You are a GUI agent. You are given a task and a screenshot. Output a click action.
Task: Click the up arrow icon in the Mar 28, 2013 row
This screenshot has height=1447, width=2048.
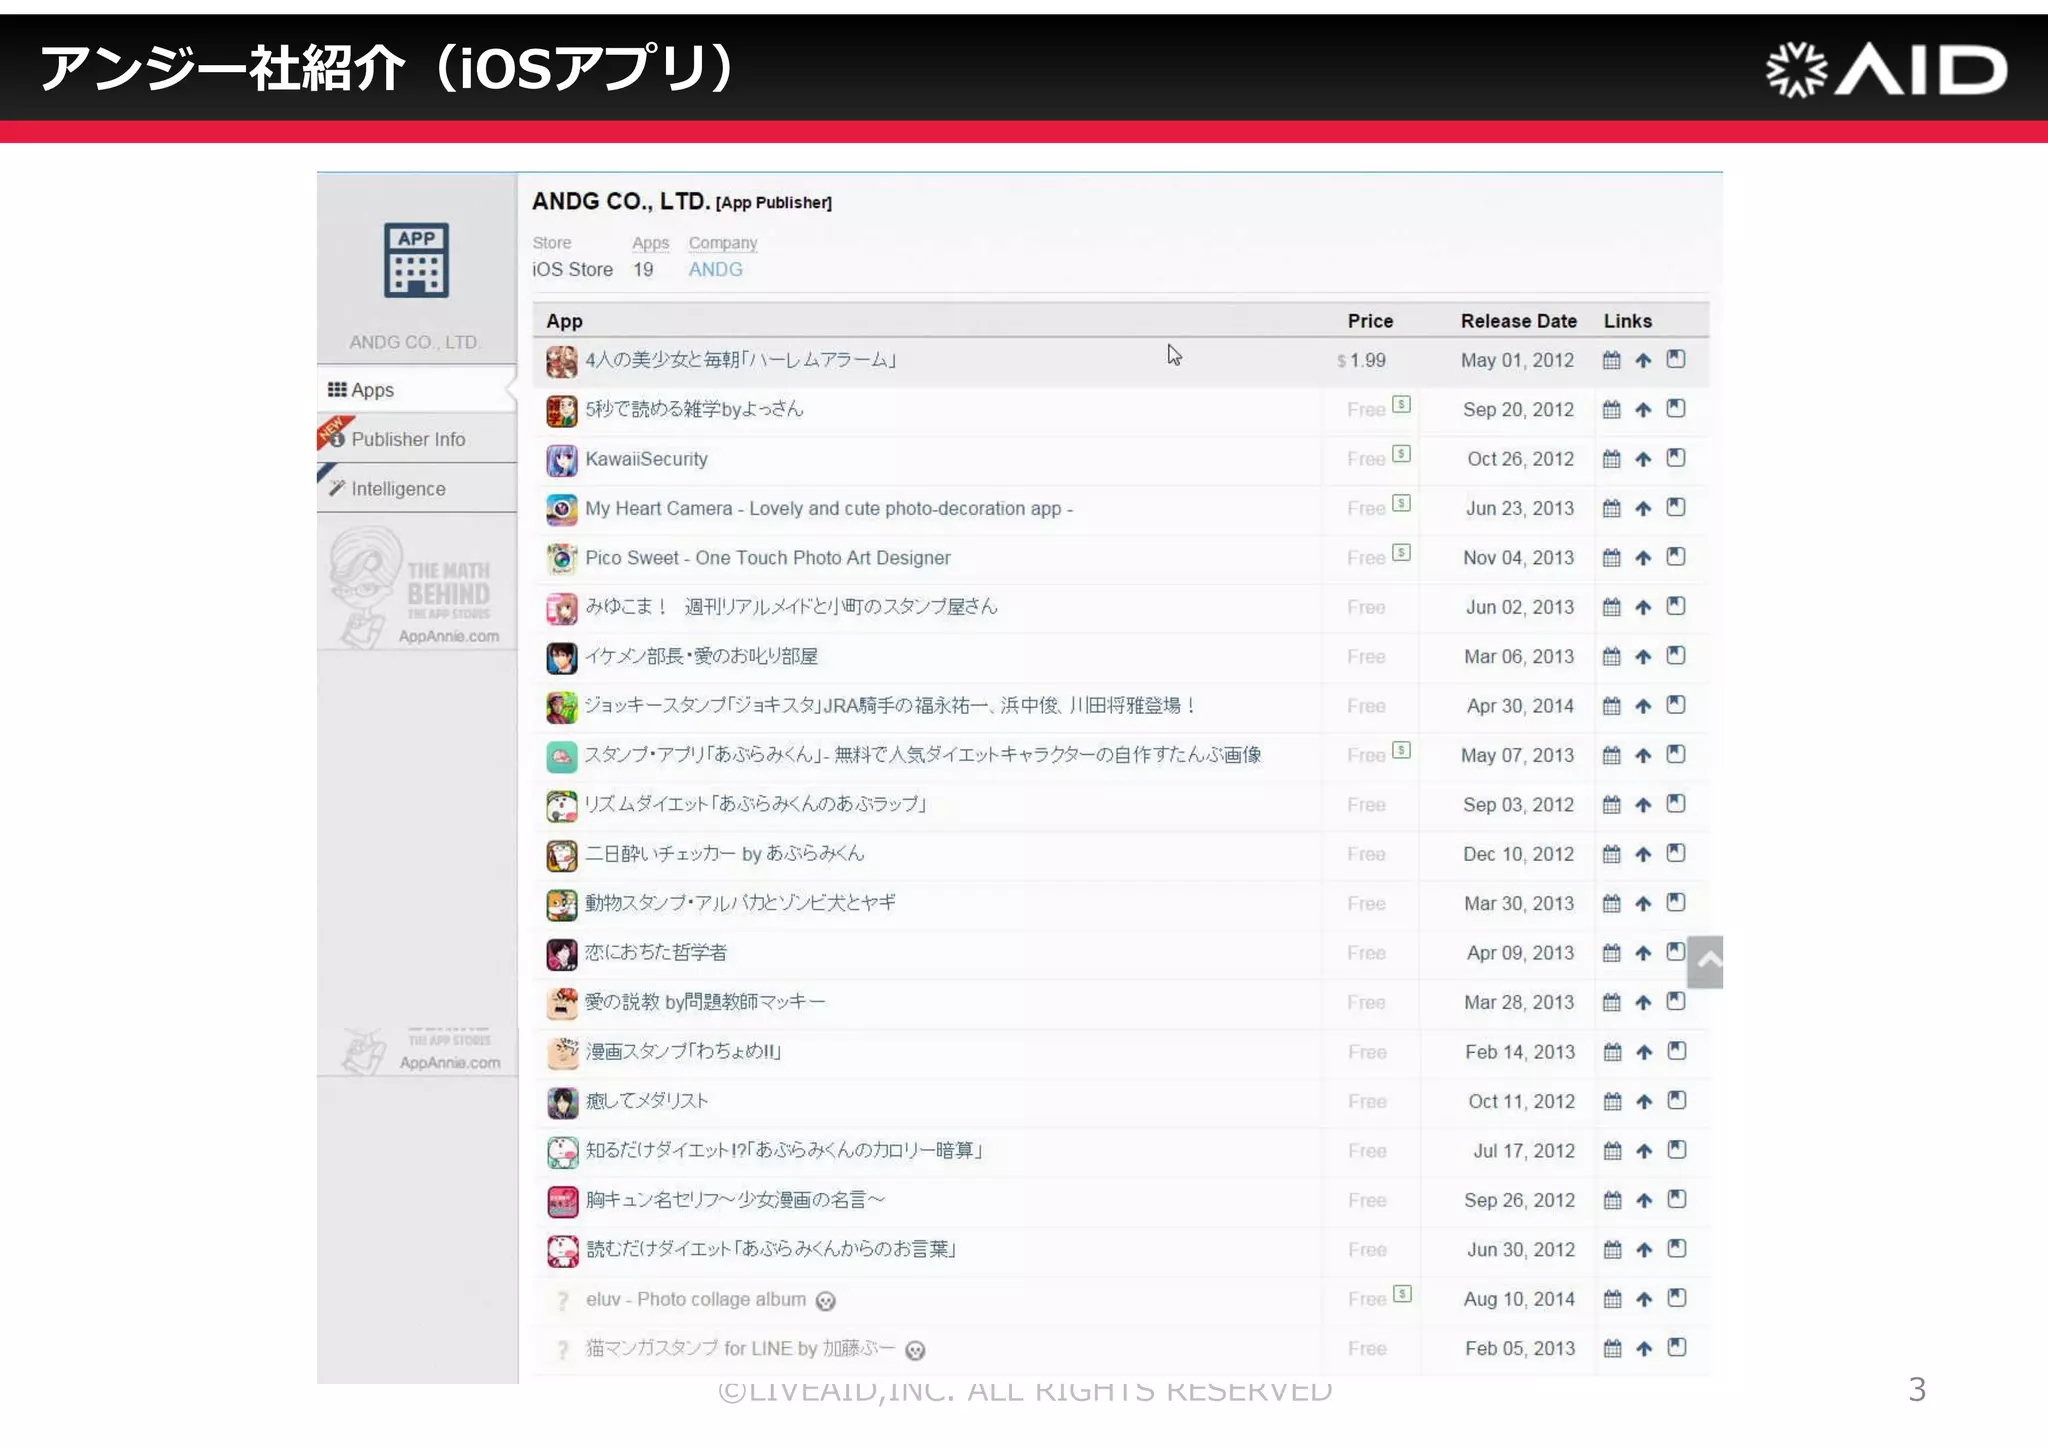(1643, 1002)
